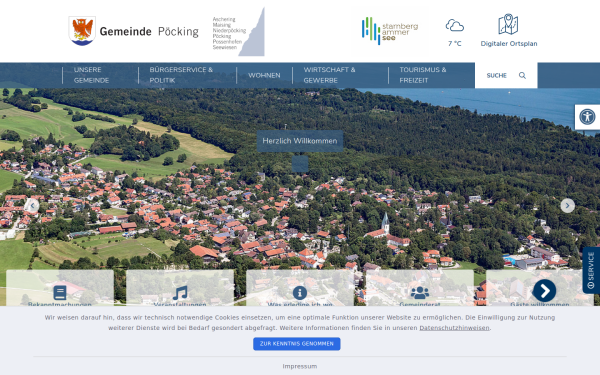The image size is (600, 375).
Task: Open the Wohnen menu
Action: (x=264, y=75)
